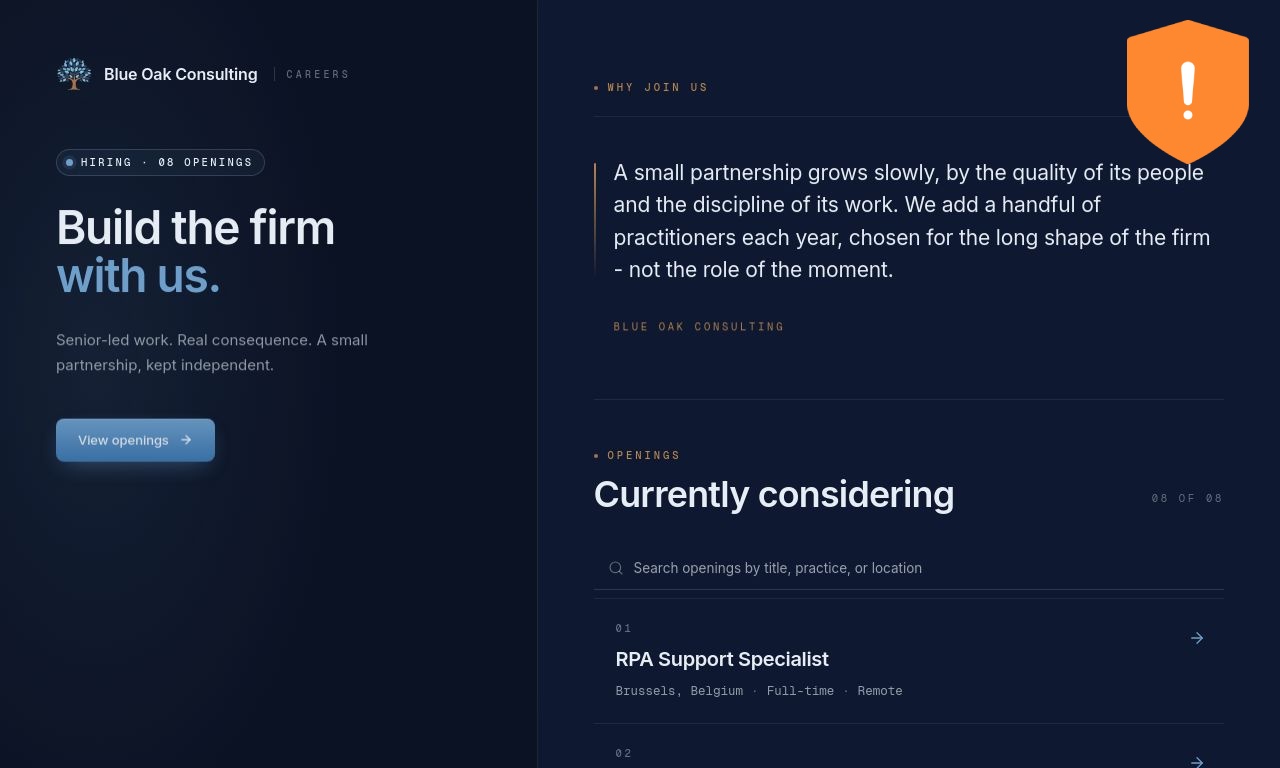Click the Blue Oak Consulting brand name
1280x768 pixels.
click(x=181, y=74)
